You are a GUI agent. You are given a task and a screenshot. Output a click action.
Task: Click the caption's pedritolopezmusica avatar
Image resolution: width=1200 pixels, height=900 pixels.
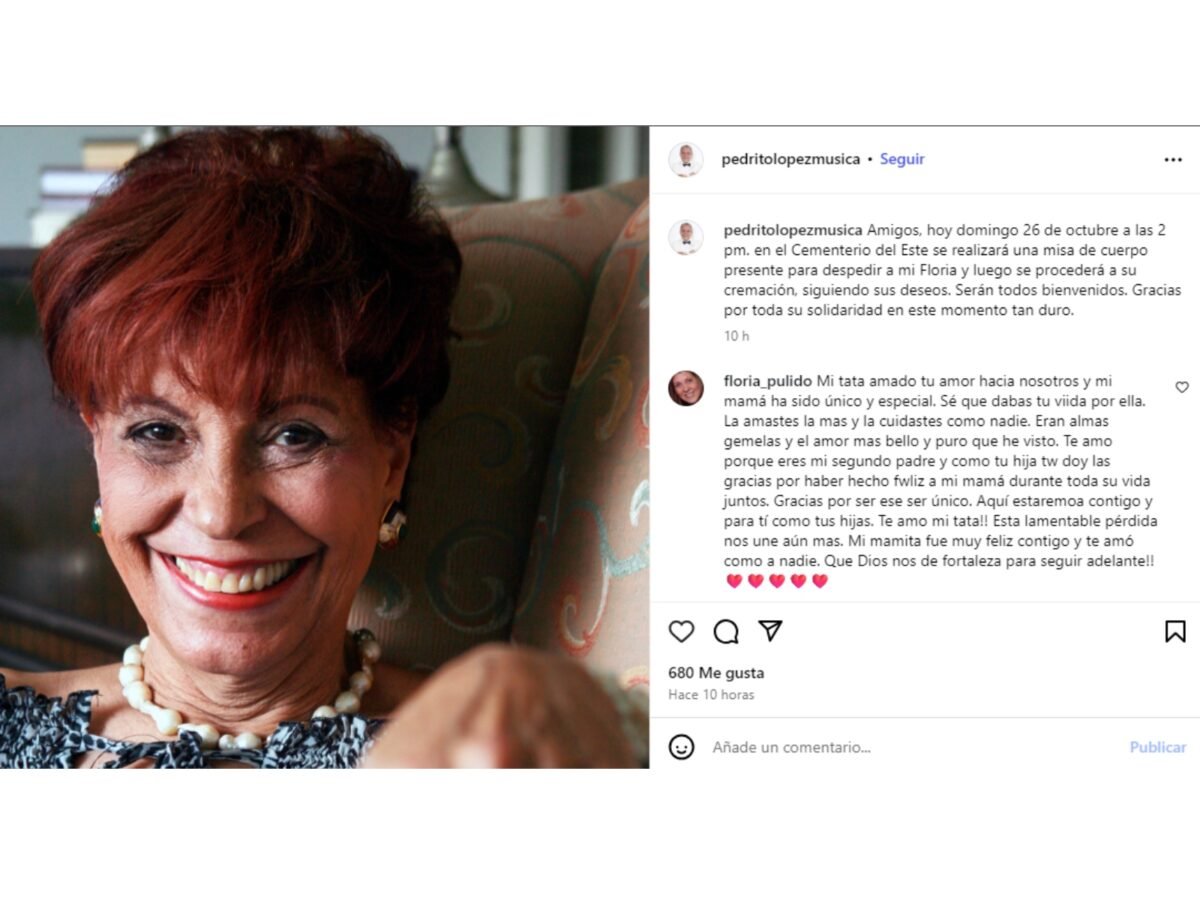click(x=686, y=237)
